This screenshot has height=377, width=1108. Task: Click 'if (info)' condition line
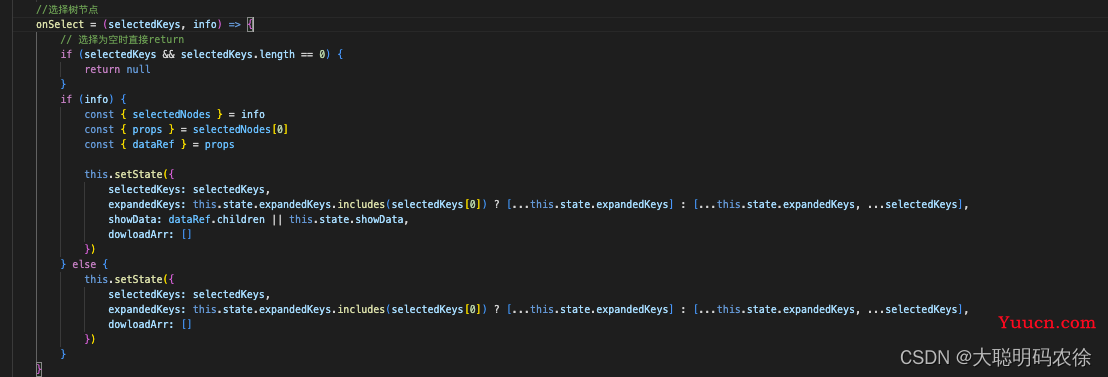coord(93,100)
